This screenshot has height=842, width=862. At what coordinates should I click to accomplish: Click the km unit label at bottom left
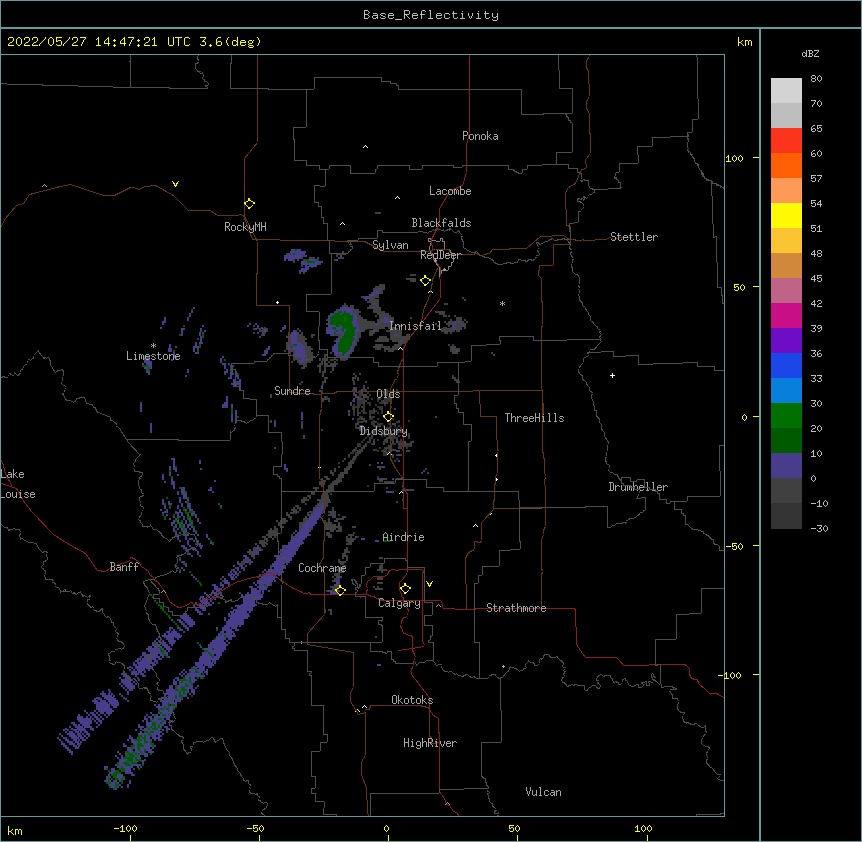click(15, 830)
